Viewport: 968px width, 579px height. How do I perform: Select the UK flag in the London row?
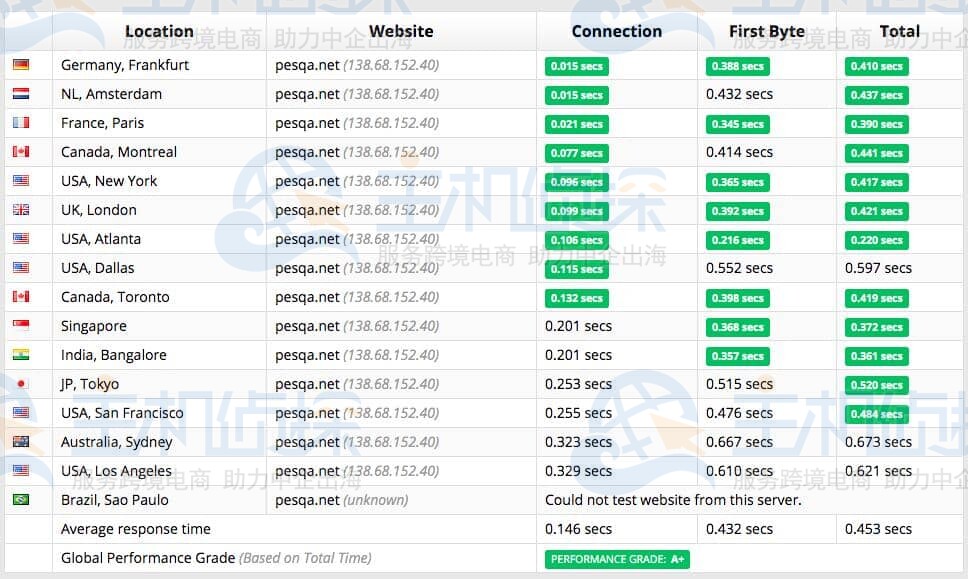pos(21,210)
